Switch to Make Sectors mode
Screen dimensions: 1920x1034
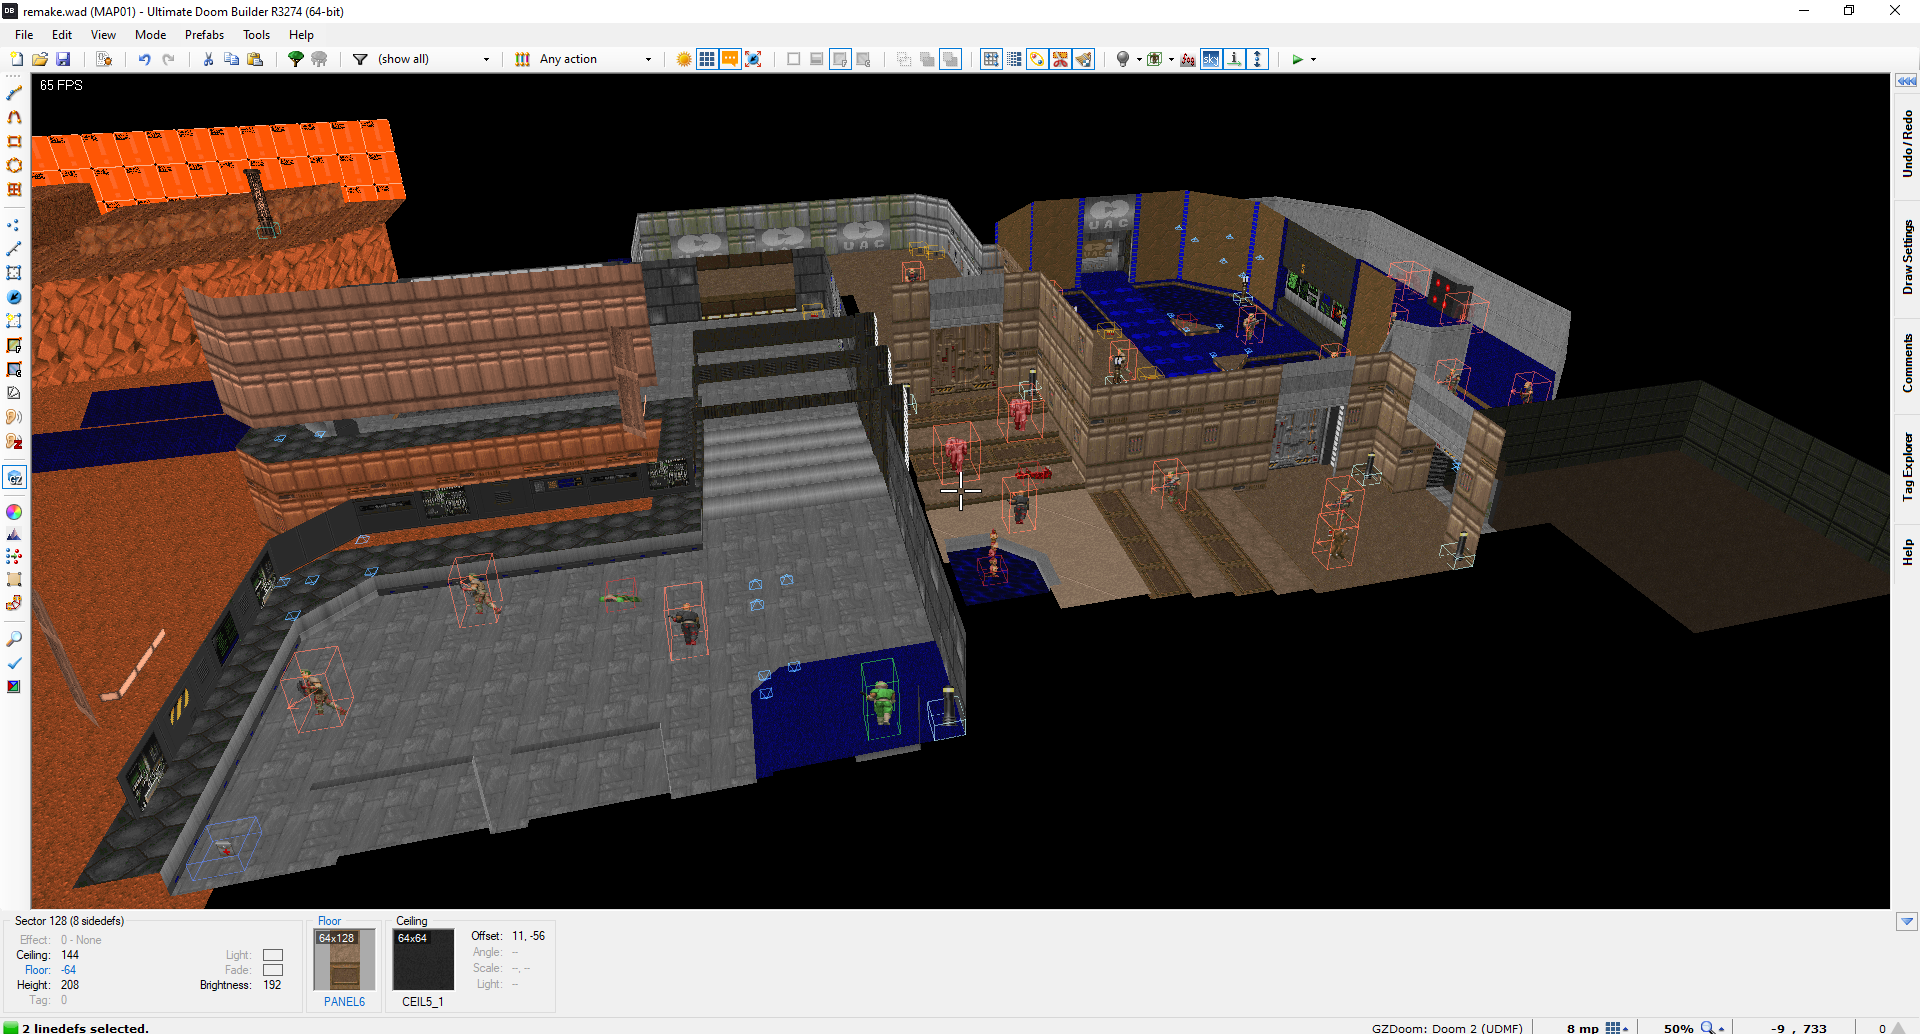pyautogui.click(x=14, y=321)
